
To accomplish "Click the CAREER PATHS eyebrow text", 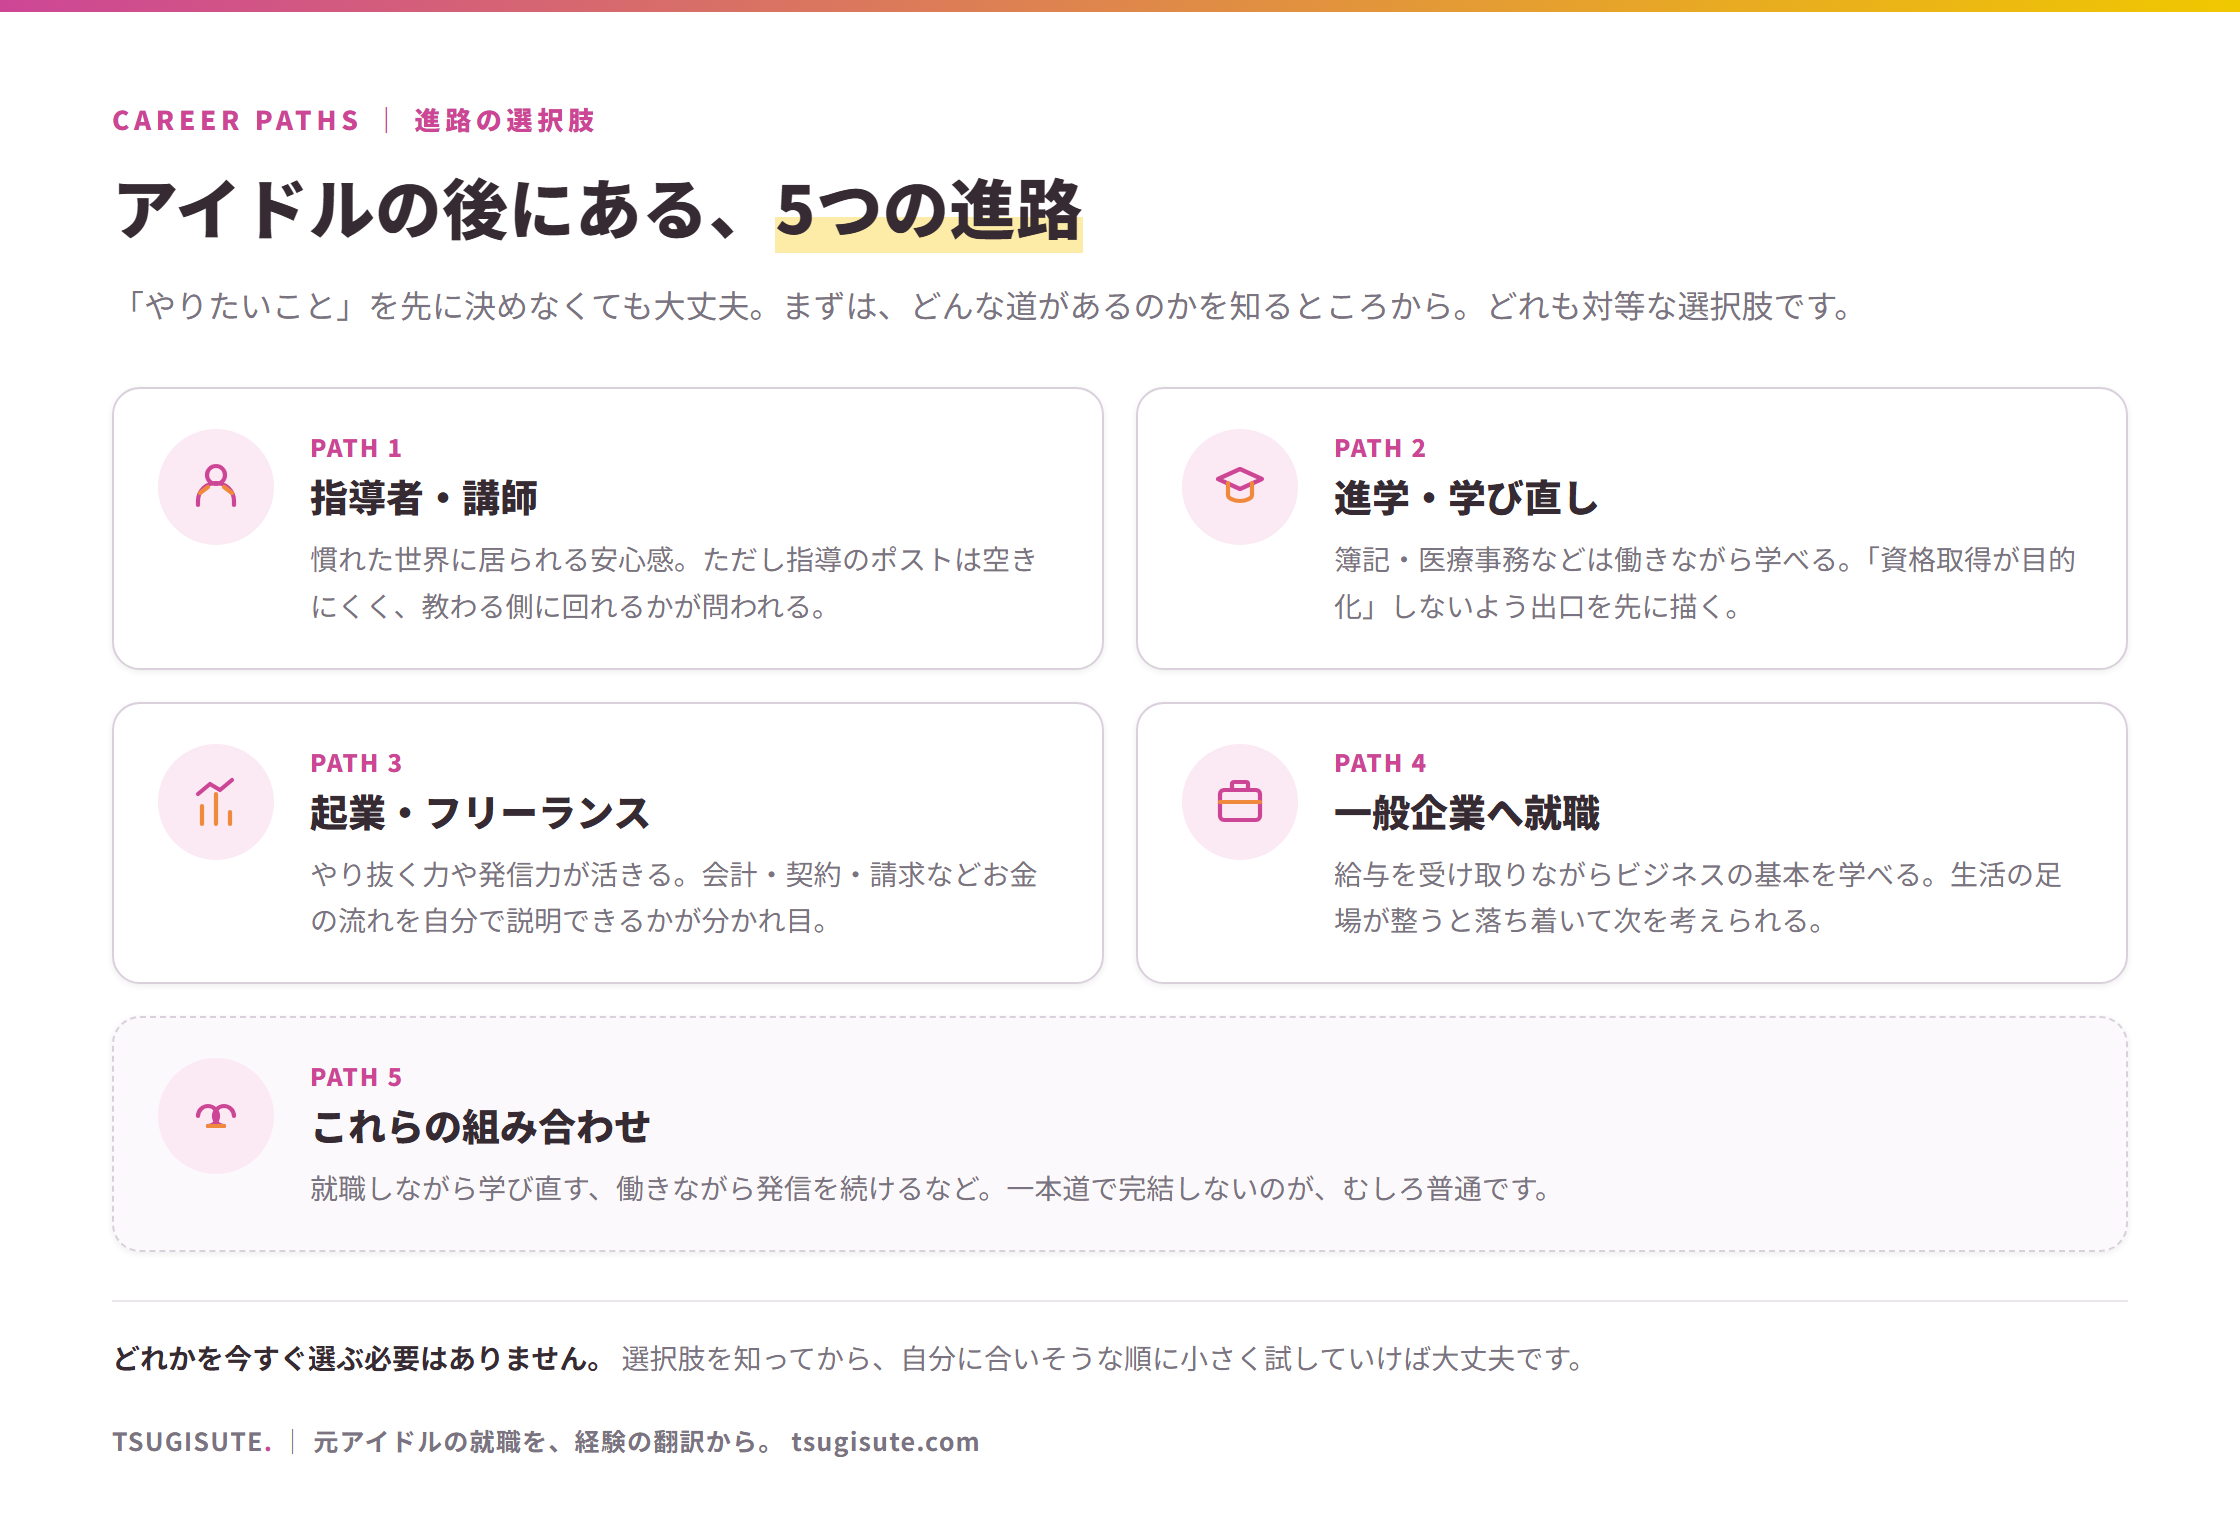I will click(236, 121).
